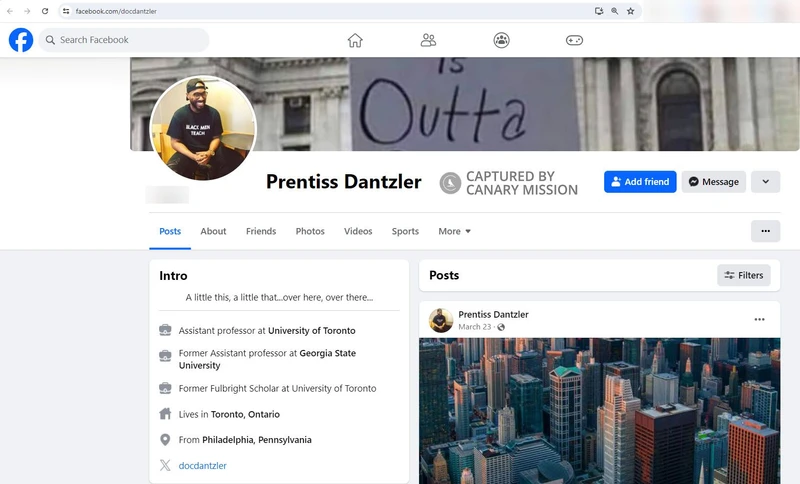The width and height of the screenshot is (800, 484).
Task: Switch to the Friends tab
Action: coord(261,232)
